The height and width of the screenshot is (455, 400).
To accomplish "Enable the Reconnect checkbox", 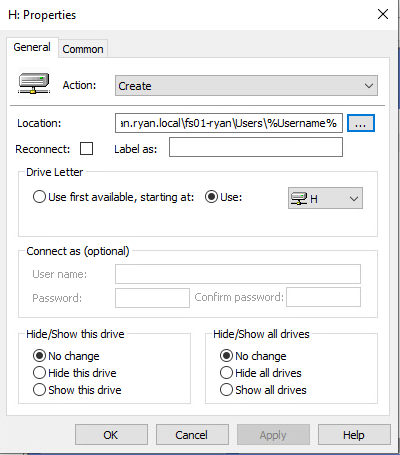I will [x=87, y=149].
